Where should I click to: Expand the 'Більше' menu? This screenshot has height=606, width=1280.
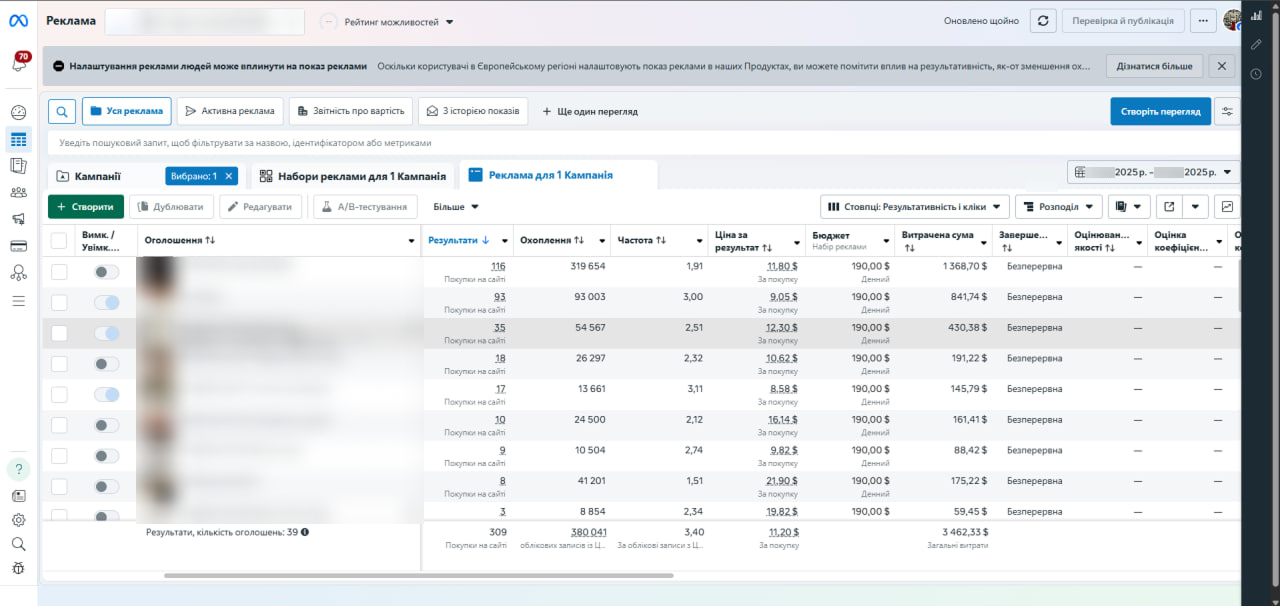pyautogui.click(x=455, y=207)
